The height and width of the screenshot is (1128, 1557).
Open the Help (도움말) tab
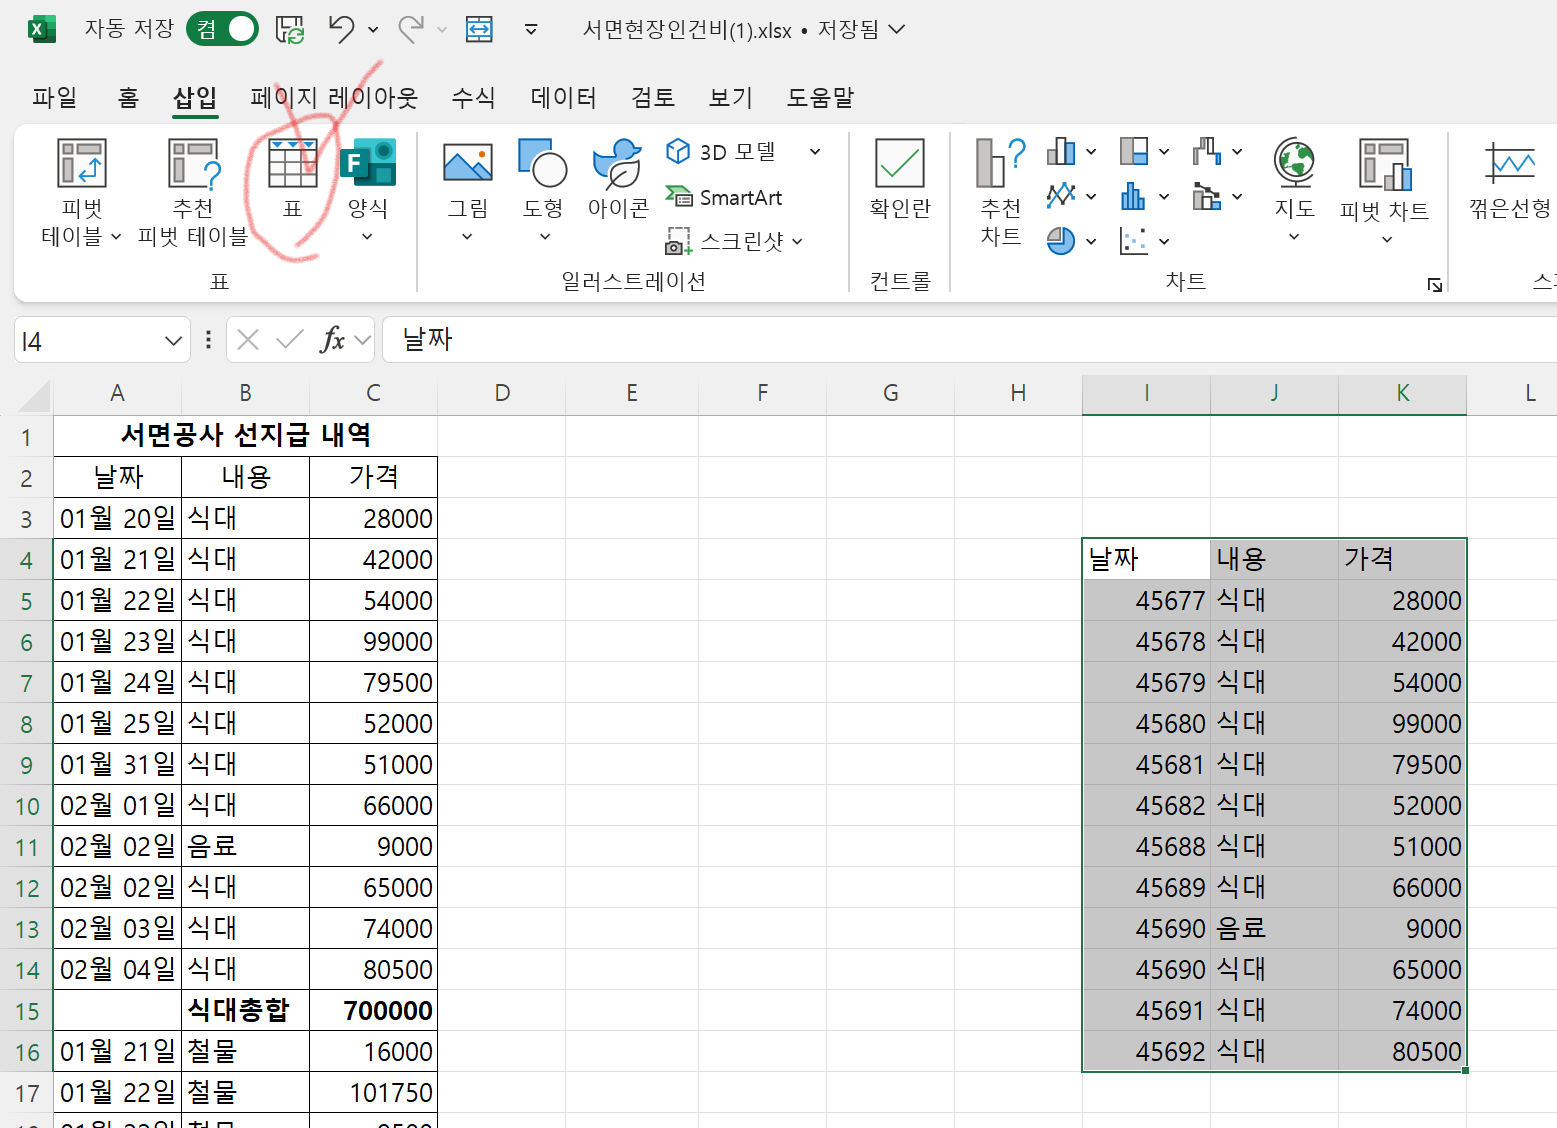click(820, 97)
